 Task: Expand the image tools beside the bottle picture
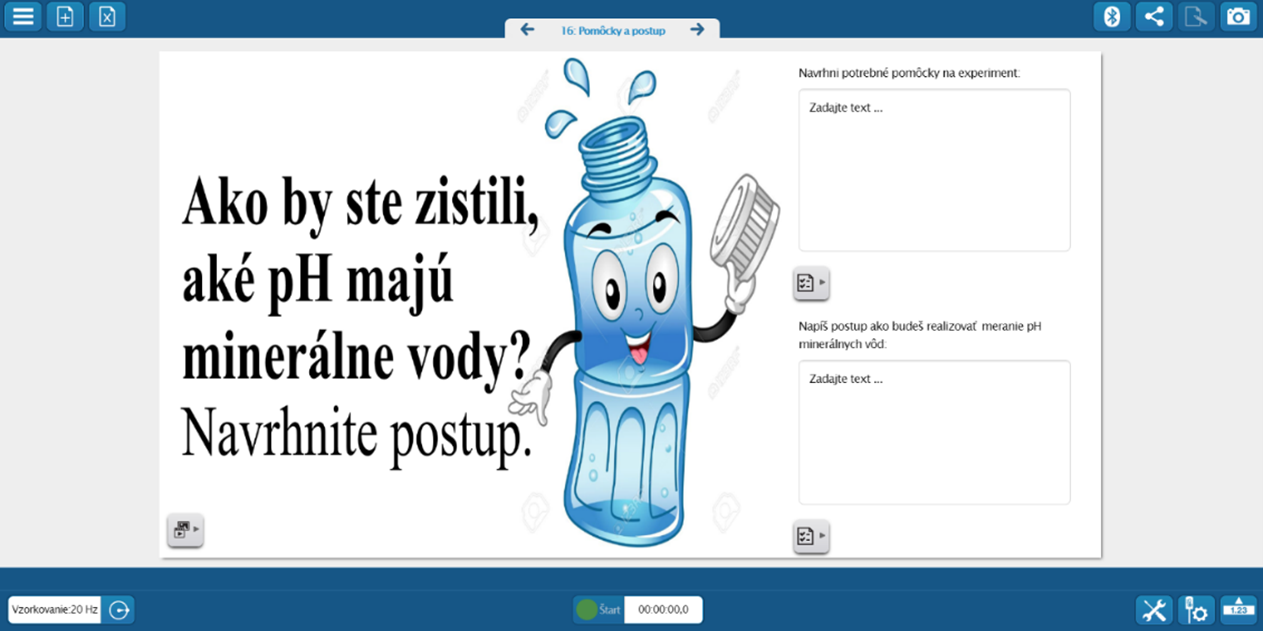[185, 530]
